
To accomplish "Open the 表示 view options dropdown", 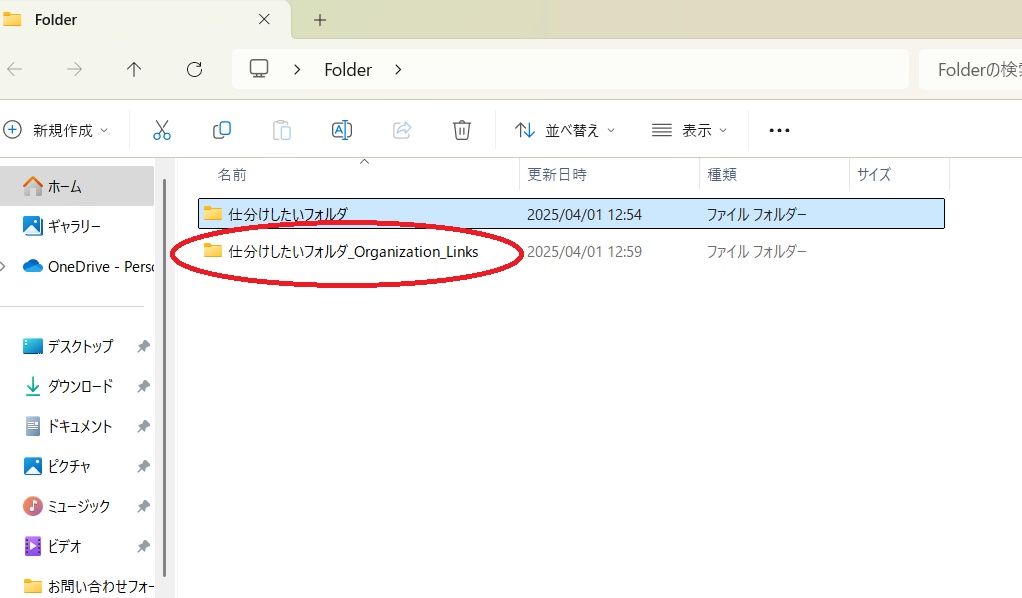I will coord(689,130).
